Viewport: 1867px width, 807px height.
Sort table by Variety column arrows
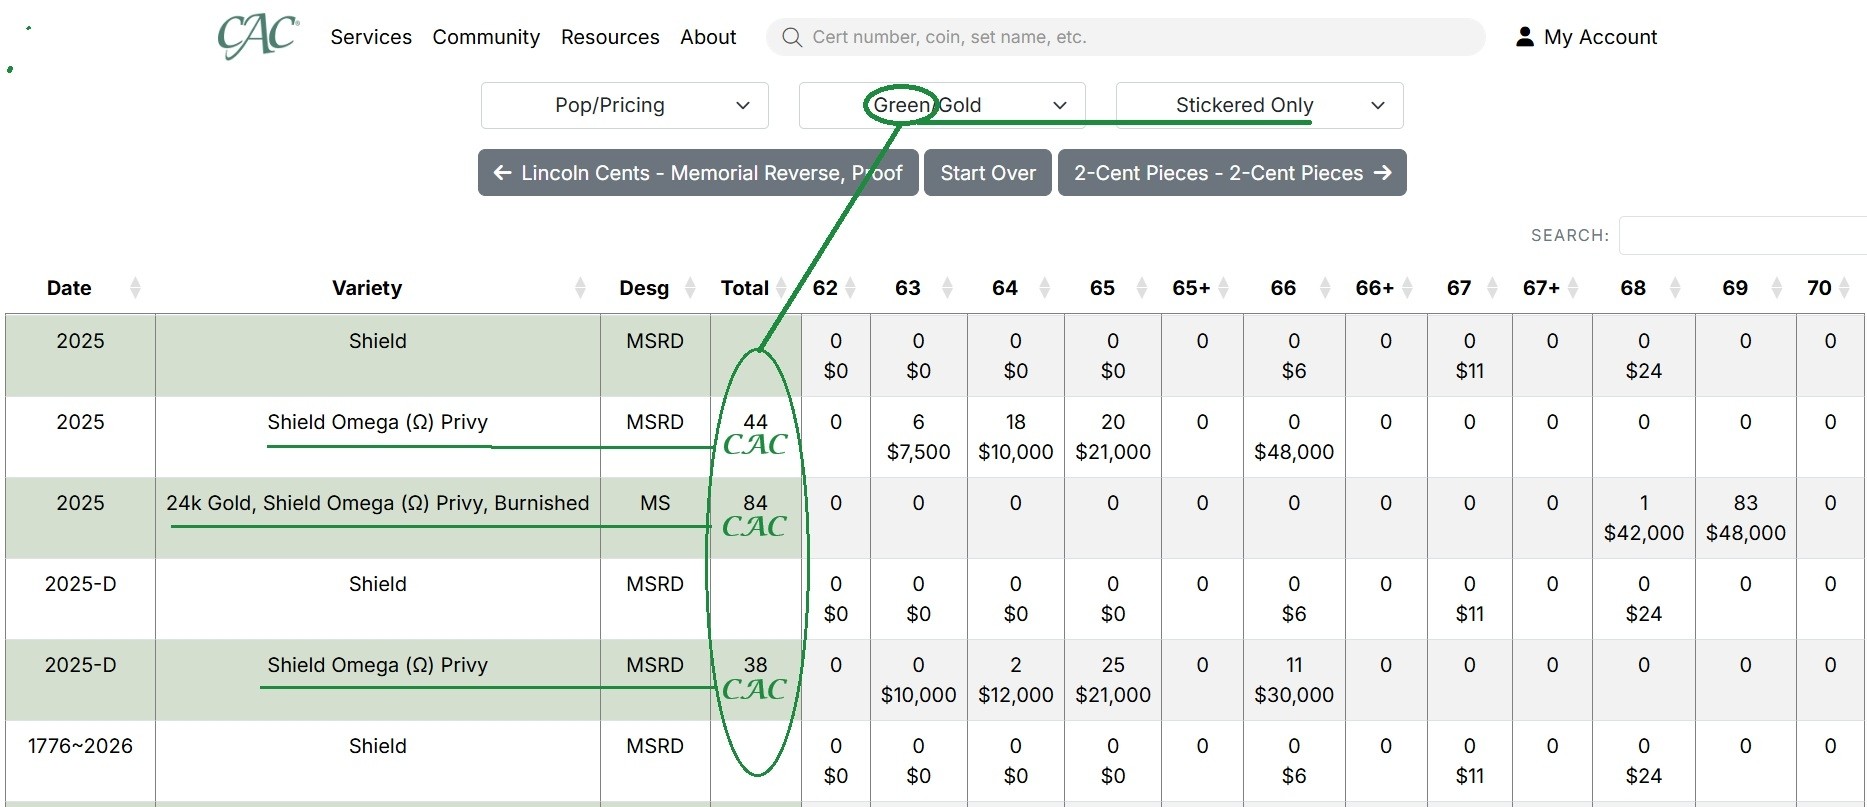(580, 288)
